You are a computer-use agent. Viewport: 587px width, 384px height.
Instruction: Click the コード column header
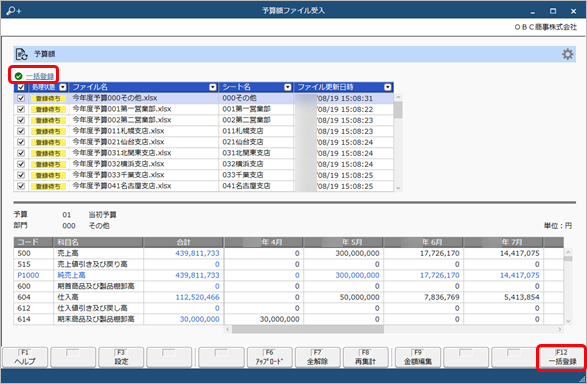(34, 242)
